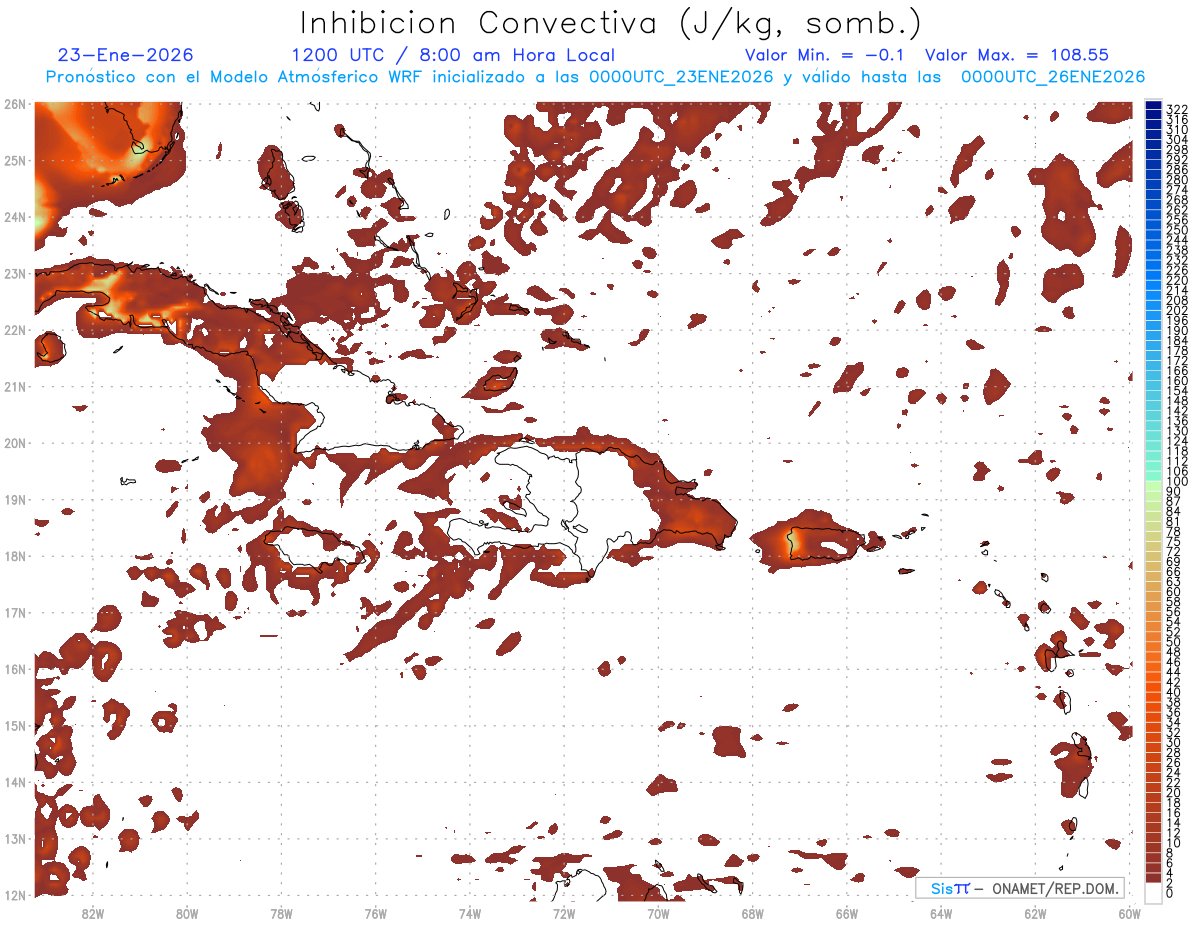Click longitude label '78W'
1200x927 pixels.
click(x=281, y=913)
